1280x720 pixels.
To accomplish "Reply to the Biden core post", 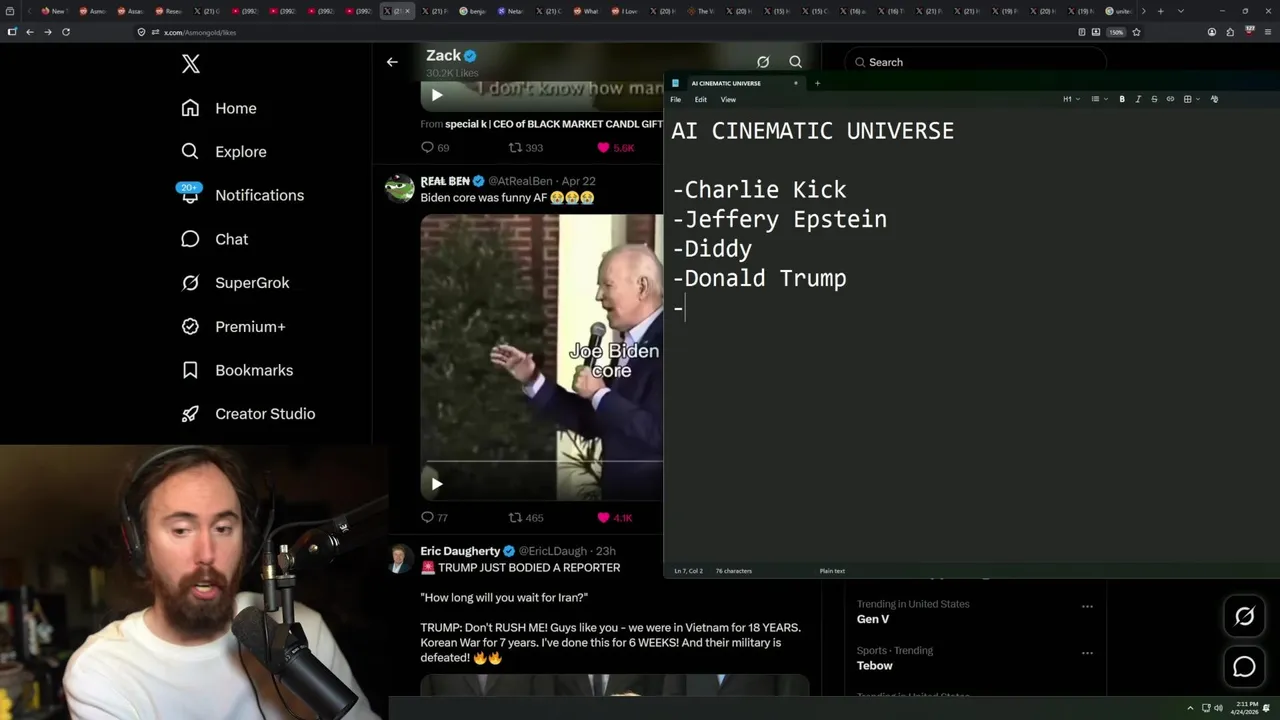I will (x=427, y=517).
